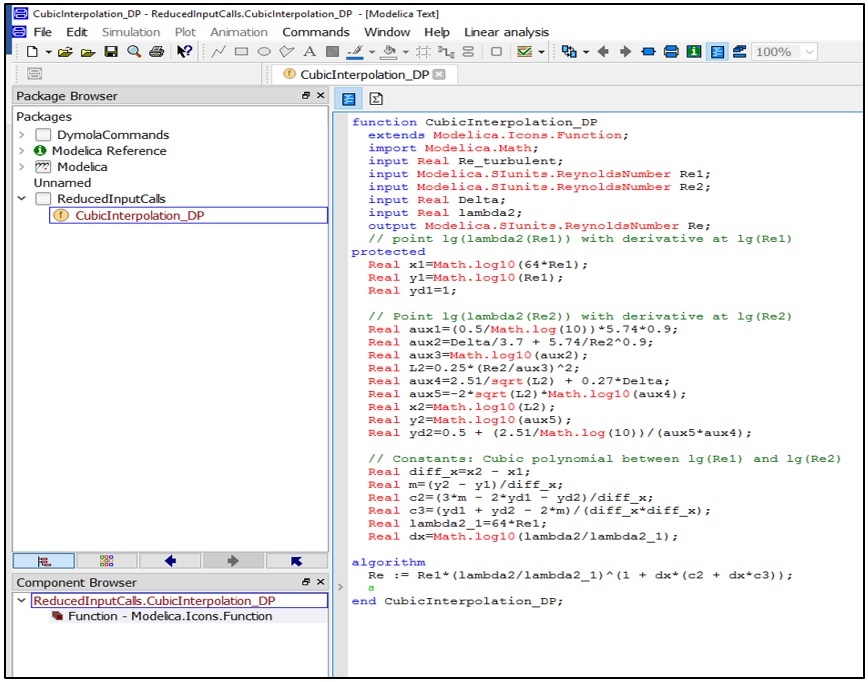Click the Open file folder icon

coord(65,52)
